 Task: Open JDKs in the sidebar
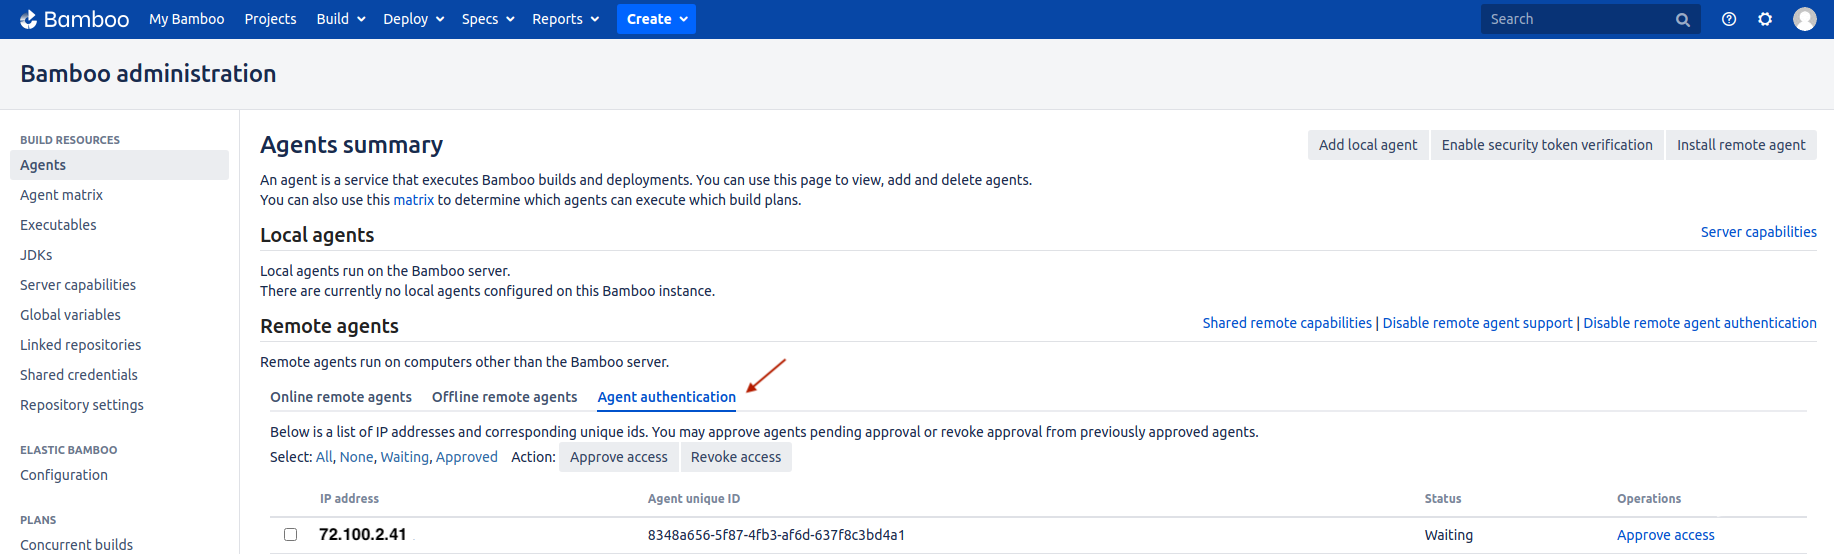36,255
